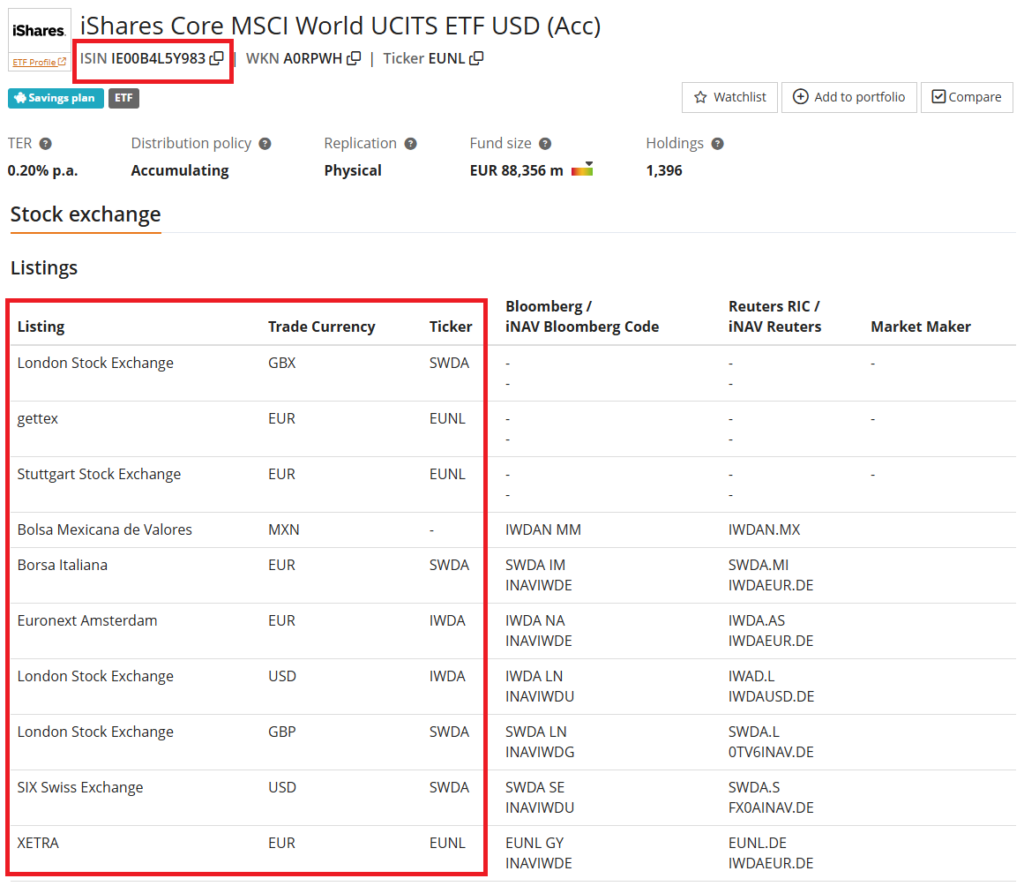Click the GBX trade currency cell
The image size is (1024, 886).
click(x=281, y=363)
